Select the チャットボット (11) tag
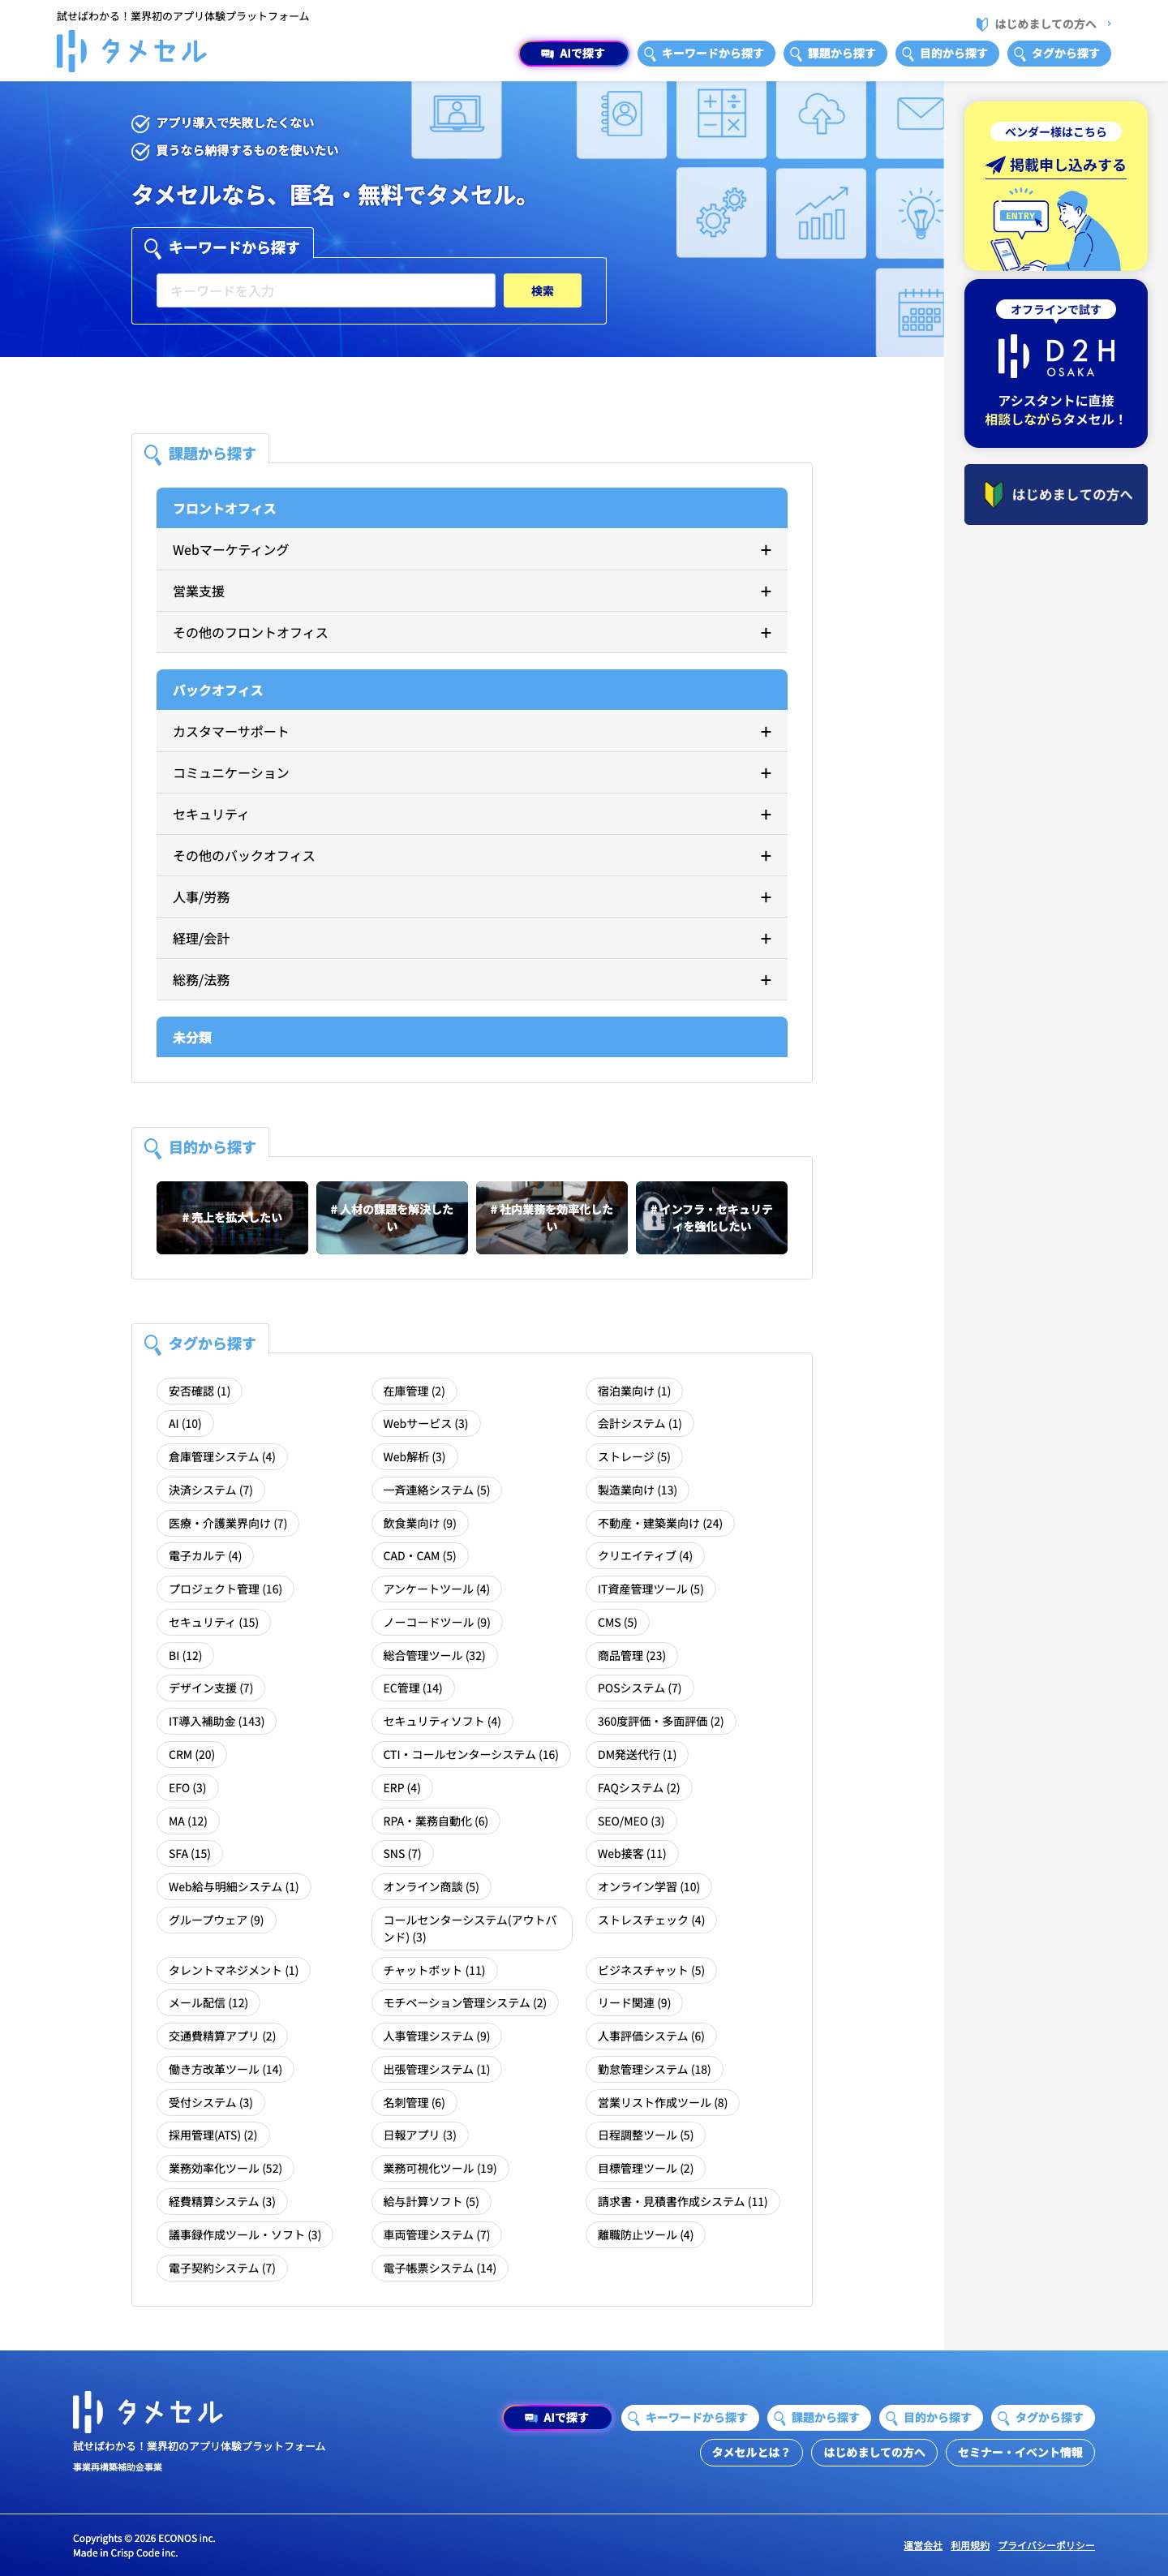The height and width of the screenshot is (2576, 1168). click(x=434, y=1970)
